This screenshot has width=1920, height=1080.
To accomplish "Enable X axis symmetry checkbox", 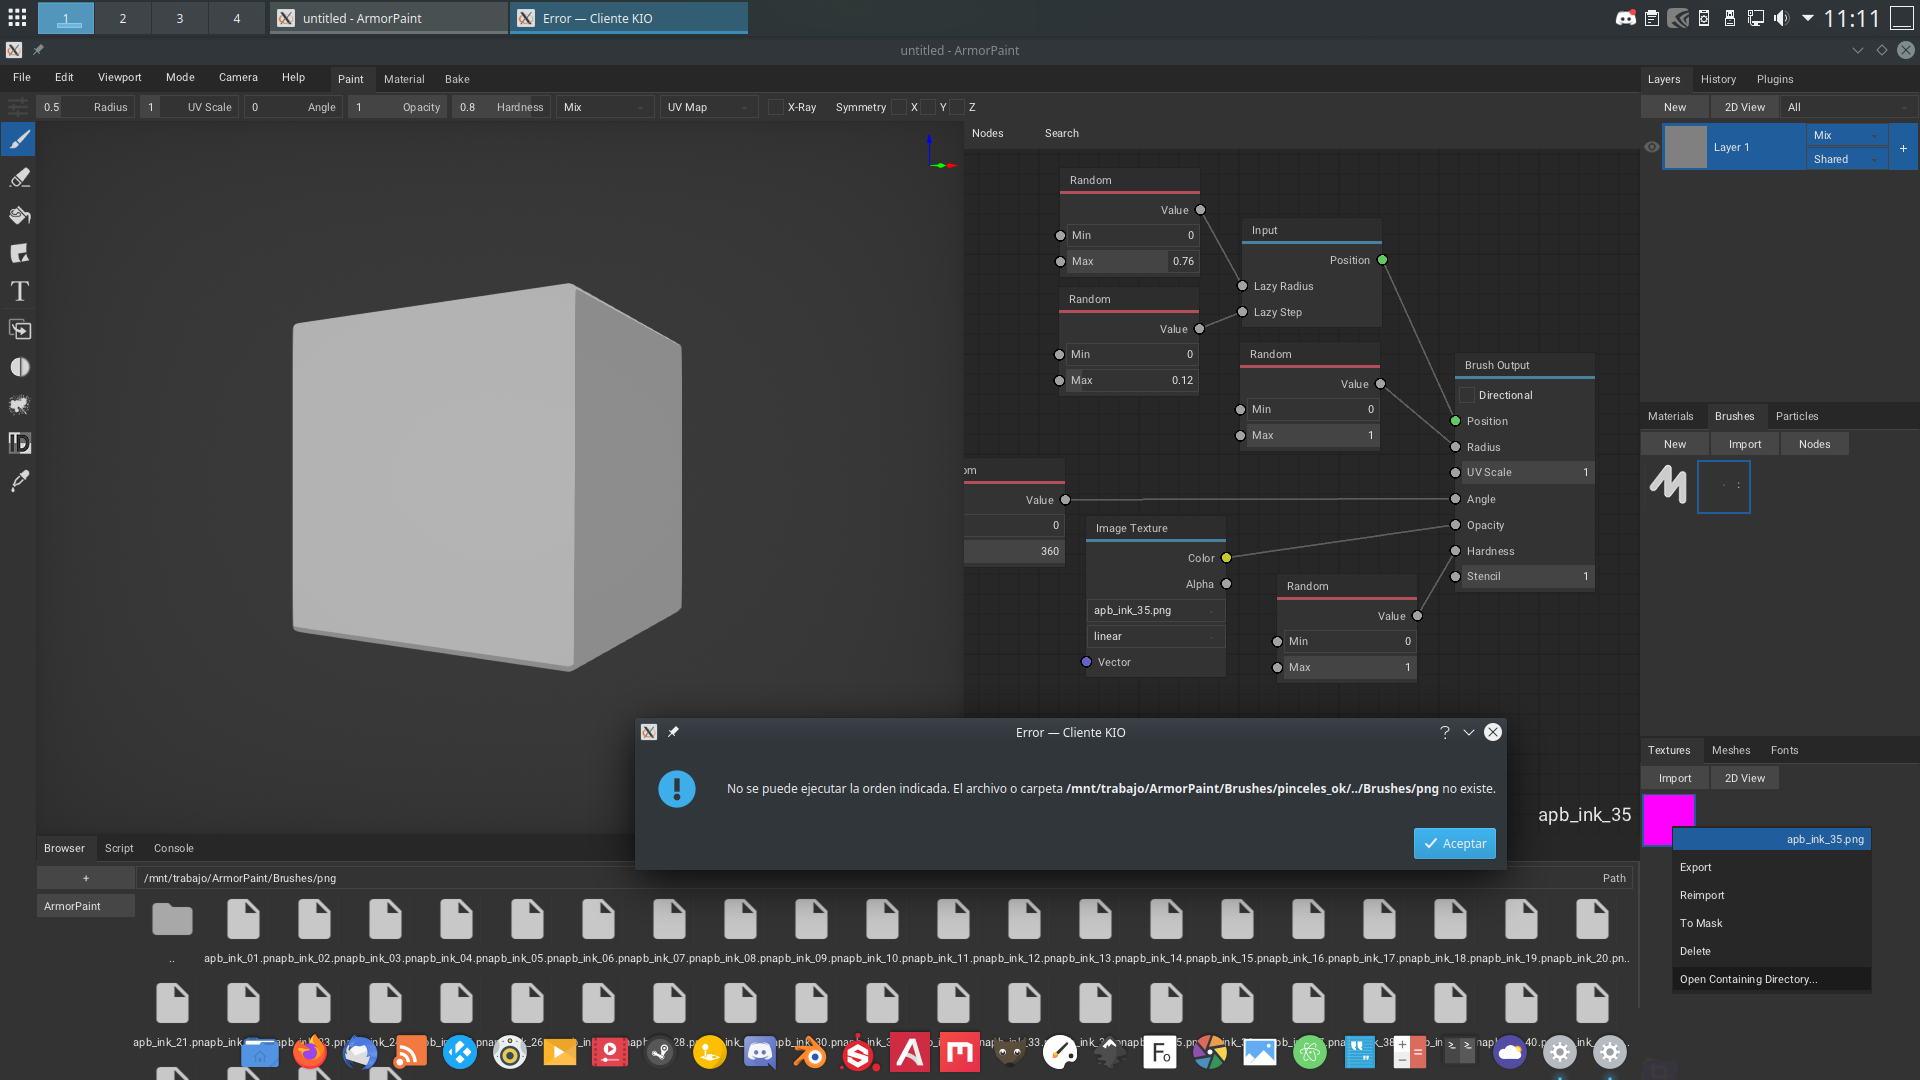I will [899, 107].
